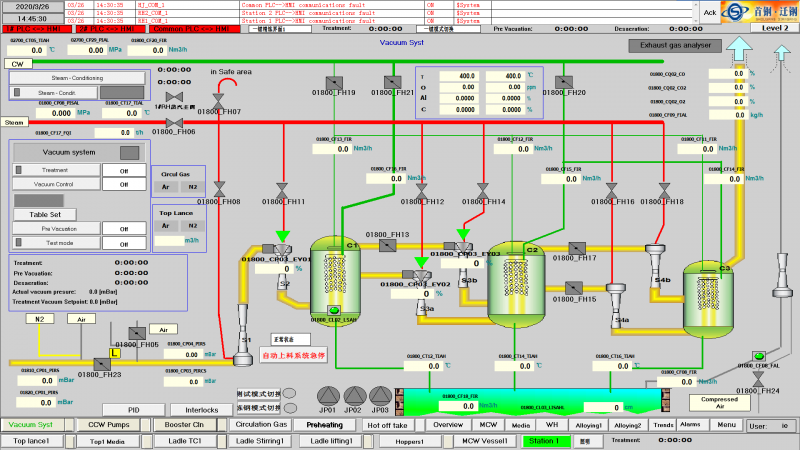Open the Alloying1 screen tab
Image resolution: width=800 pixels, height=450 pixels.
coord(588,424)
